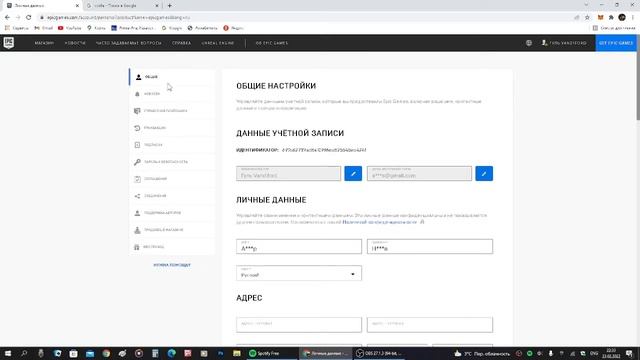Open МАГАЗИН in the top navigation
This screenshot has width=640, height=360.
(44, 43)
